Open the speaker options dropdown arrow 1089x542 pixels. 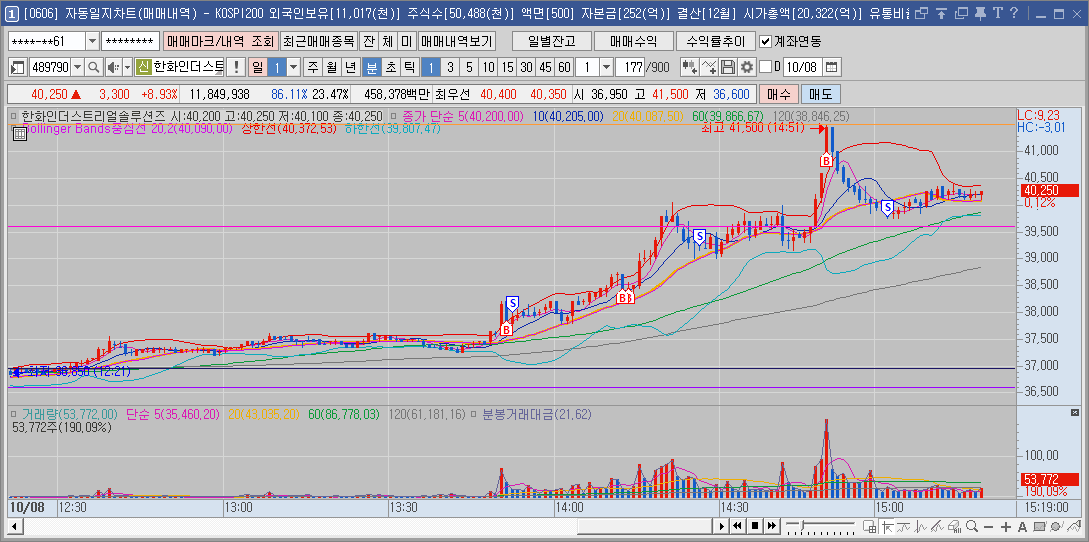click(x=126, y=67)
